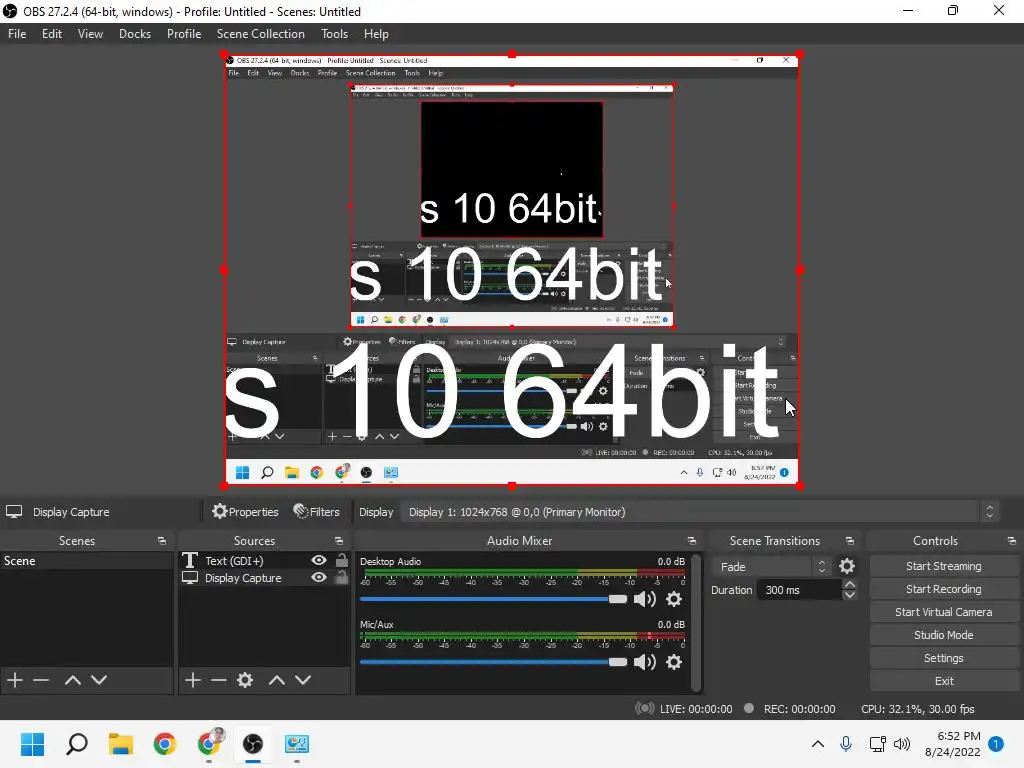Viewport: 1024px width, 768px height.
Task: Open the View menu
Action: [90, 34]
